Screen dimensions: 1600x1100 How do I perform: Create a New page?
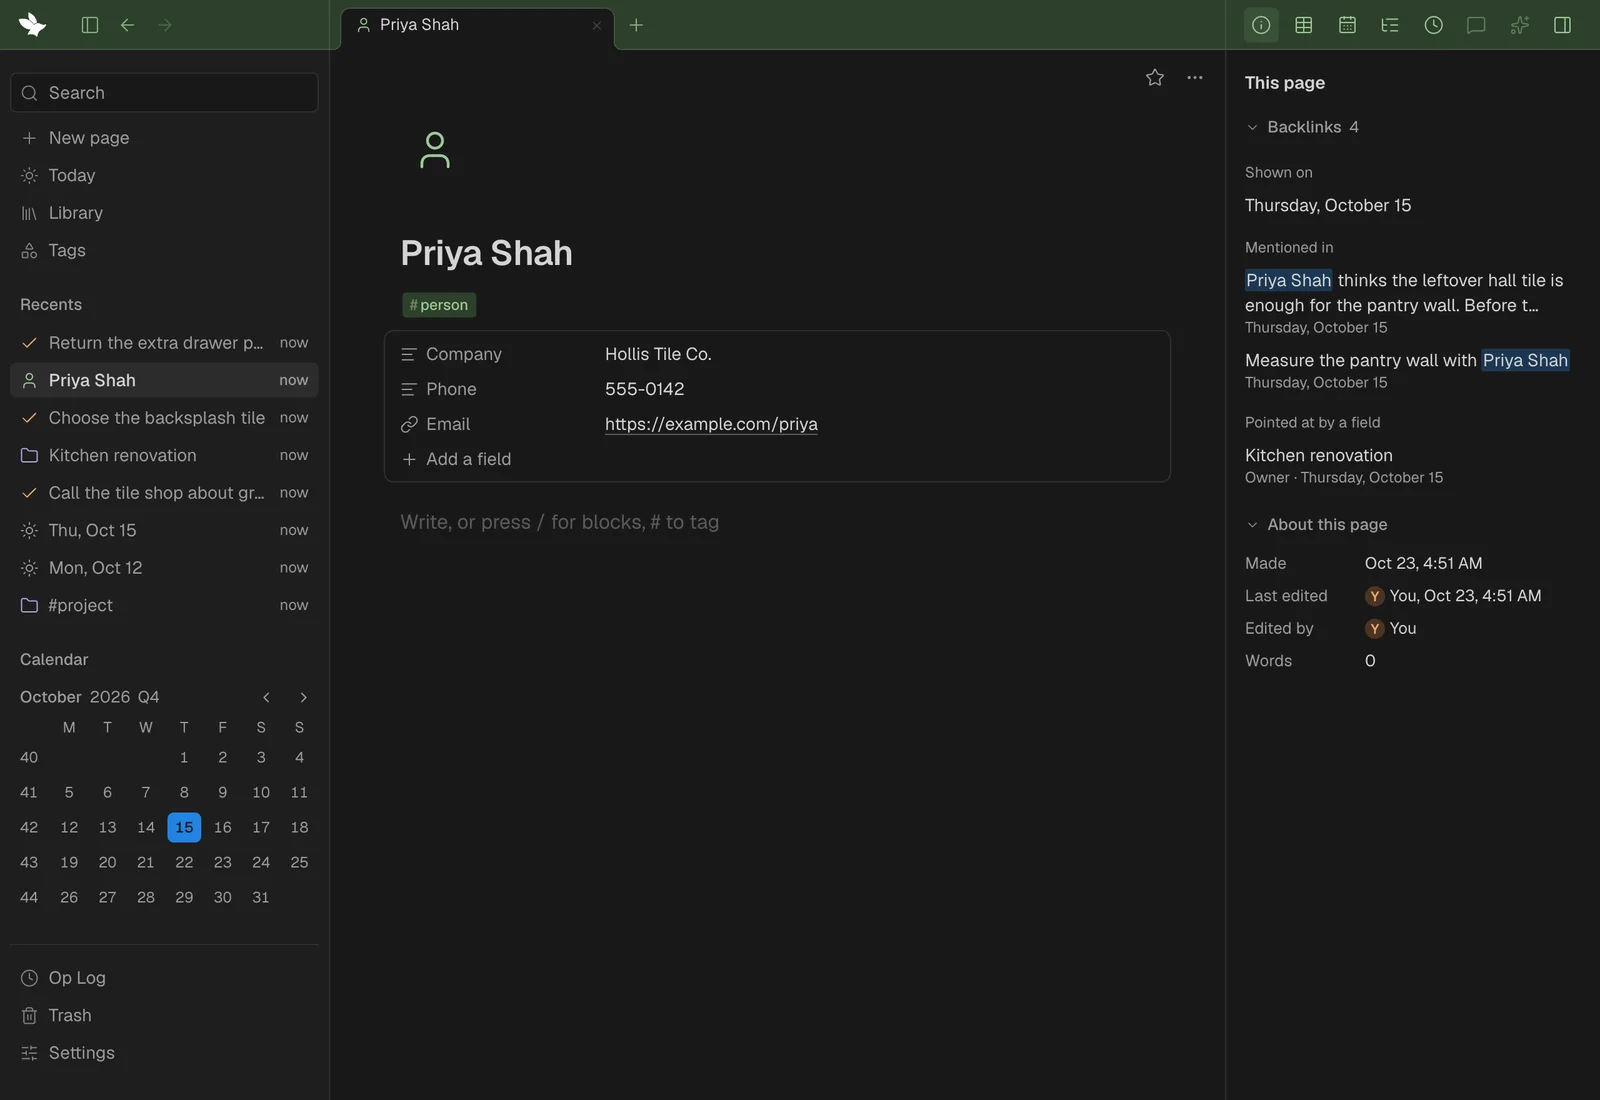tap(164, 138)
